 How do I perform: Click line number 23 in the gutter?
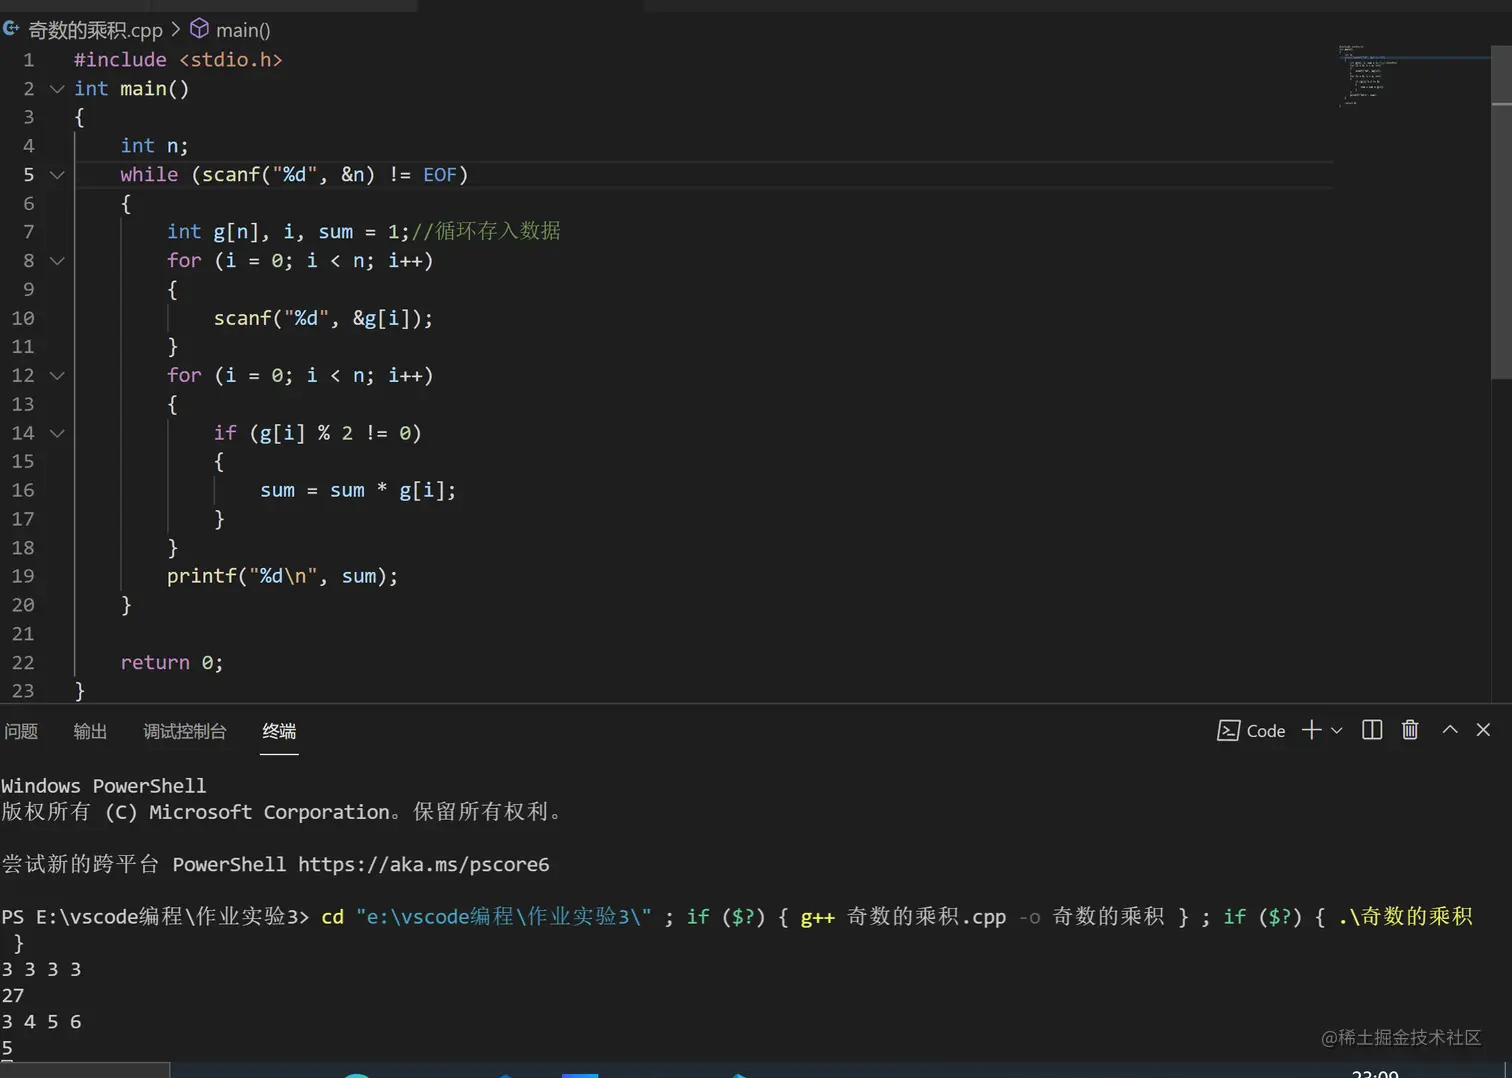click(23, 691)
